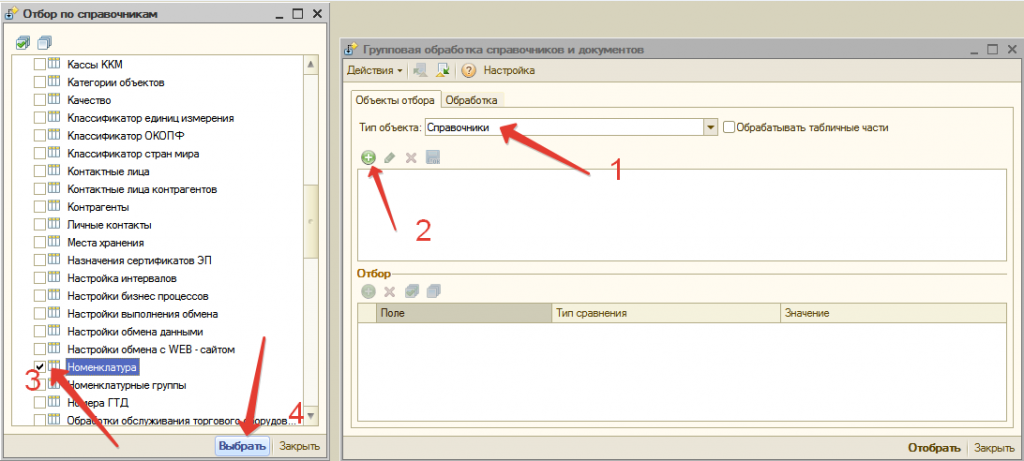Click the pencil edit icon in Объекты отбора
This screenshot has height=461, width=1024.
click(390, 158)
